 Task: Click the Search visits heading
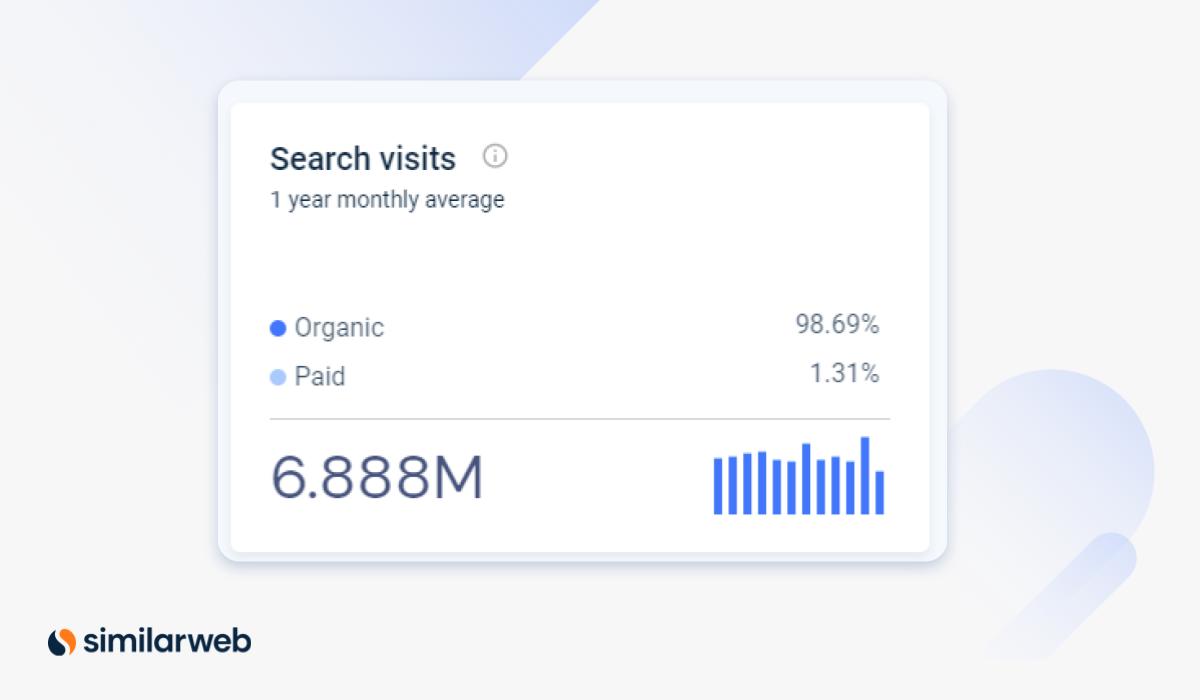click(363, 159)
